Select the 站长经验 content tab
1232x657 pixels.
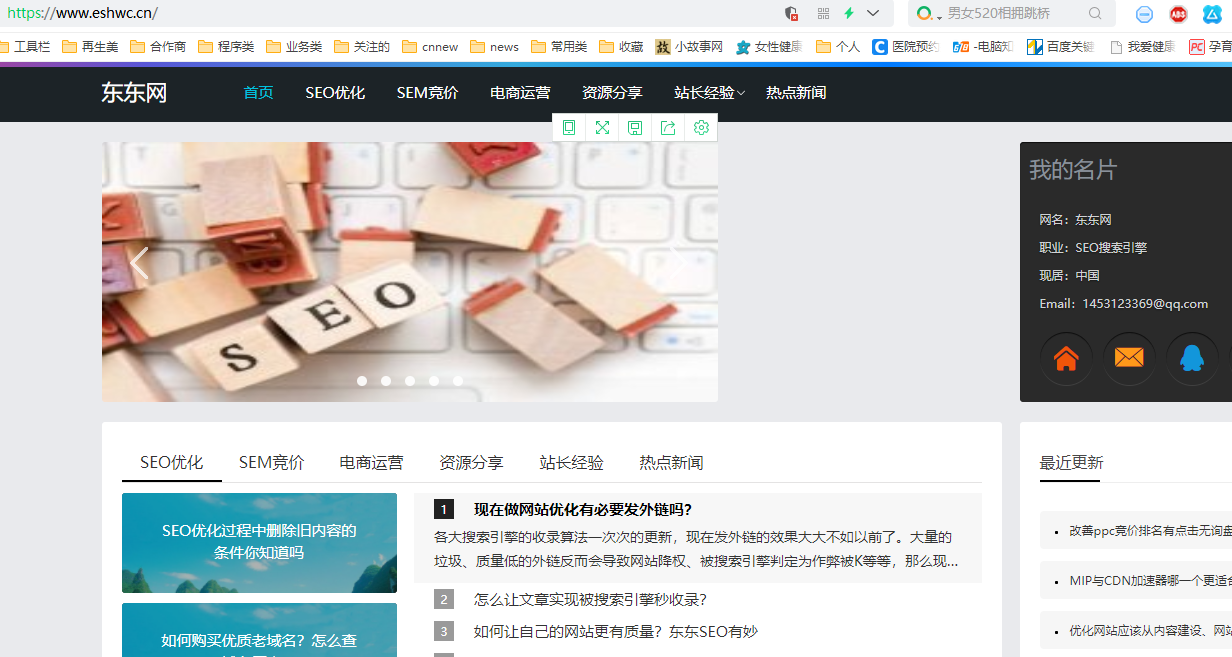point(571,462)
